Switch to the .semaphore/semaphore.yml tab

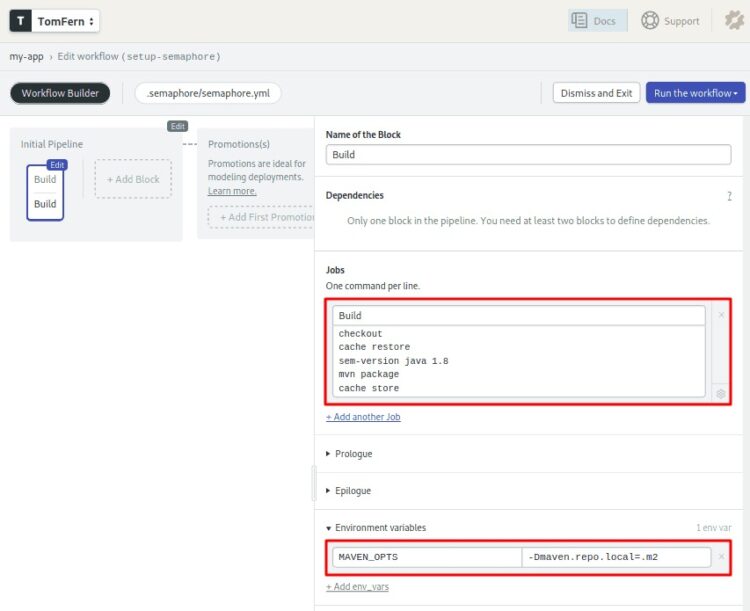(208, 93)
